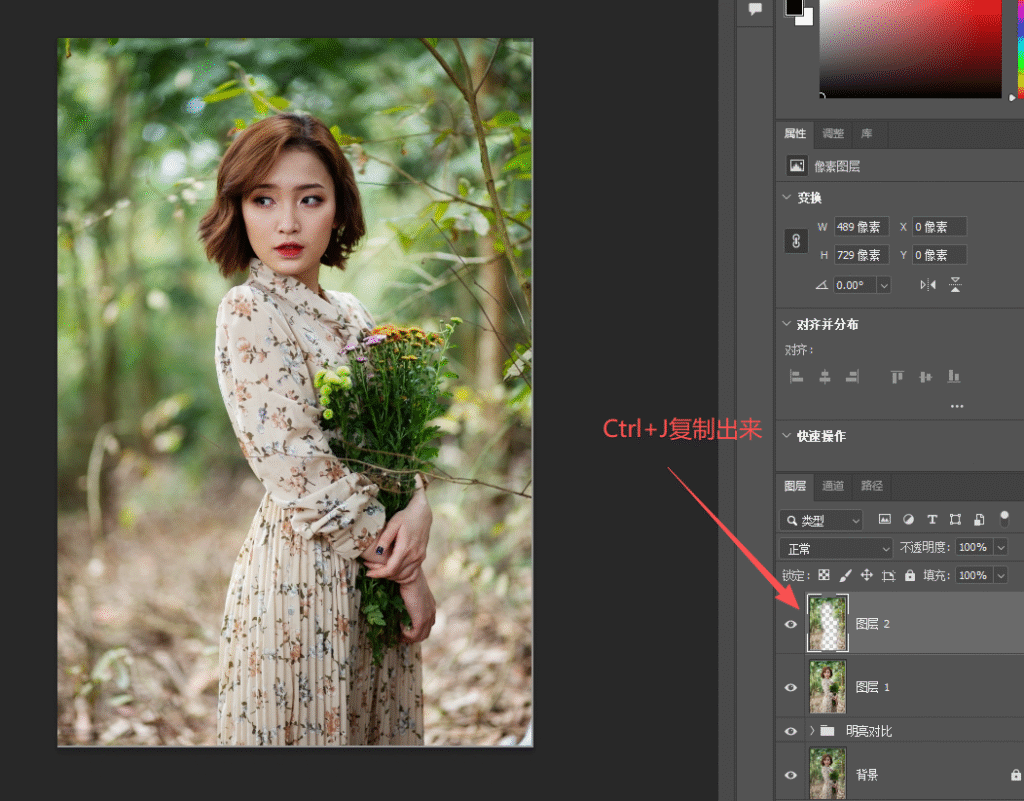The width and height of the screenshot is (1024, 801).
Task: Open the 类型 layer filter dropdown
Action: (822, 520)
